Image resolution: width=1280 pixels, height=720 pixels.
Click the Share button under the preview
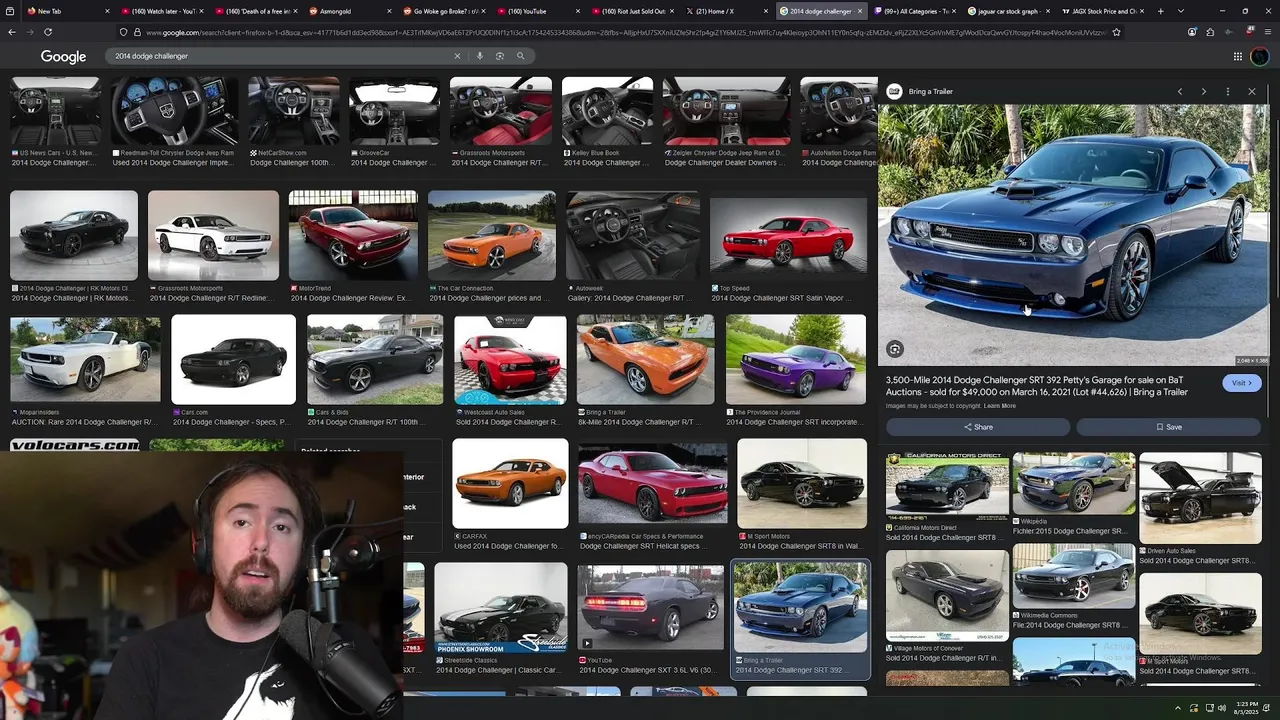click(979, 427)
